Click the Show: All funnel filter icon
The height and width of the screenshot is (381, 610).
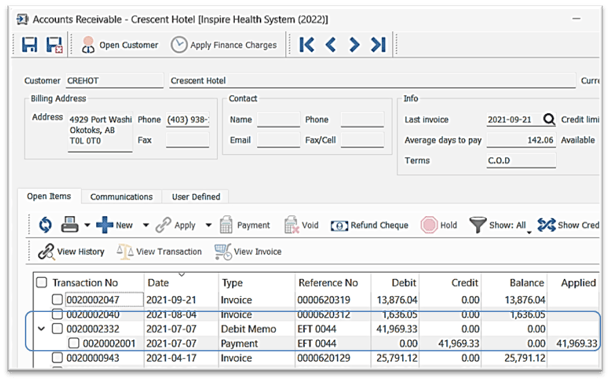477,225
